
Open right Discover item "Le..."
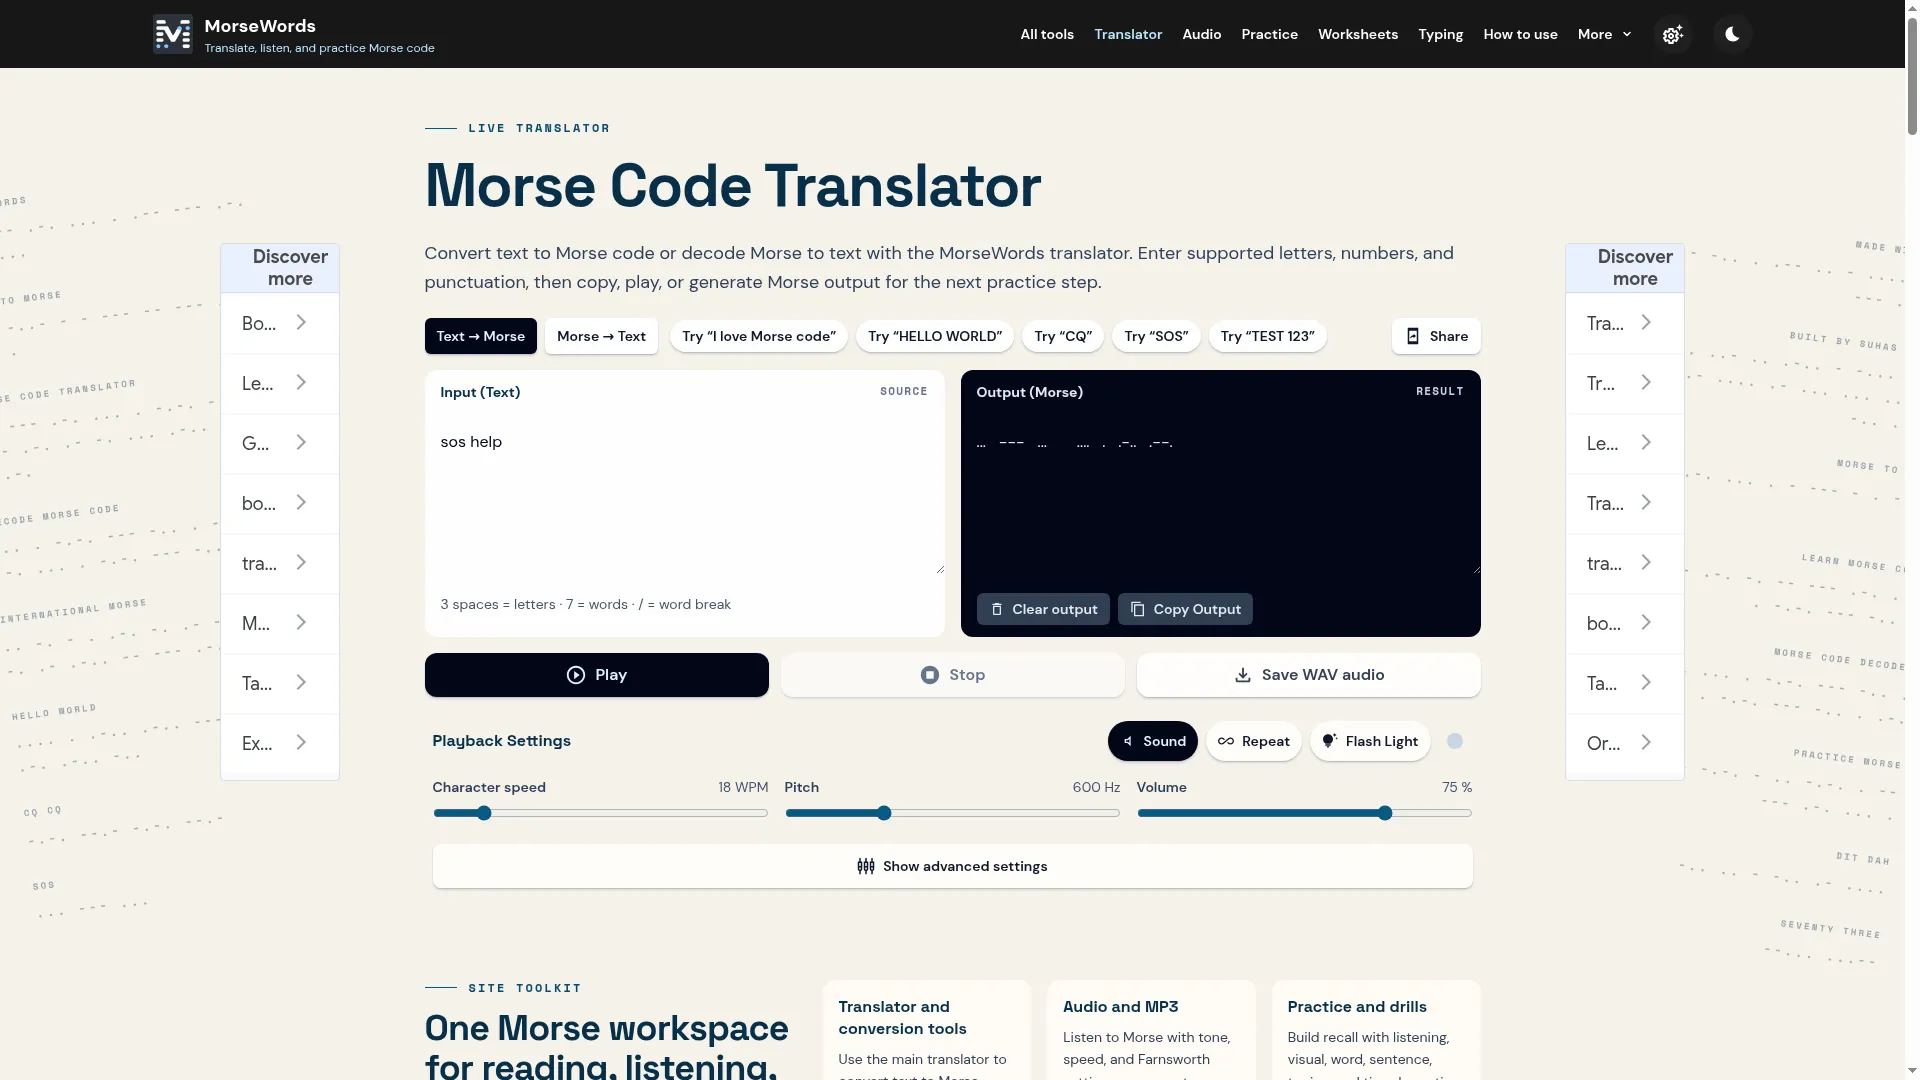[1624, 443]
